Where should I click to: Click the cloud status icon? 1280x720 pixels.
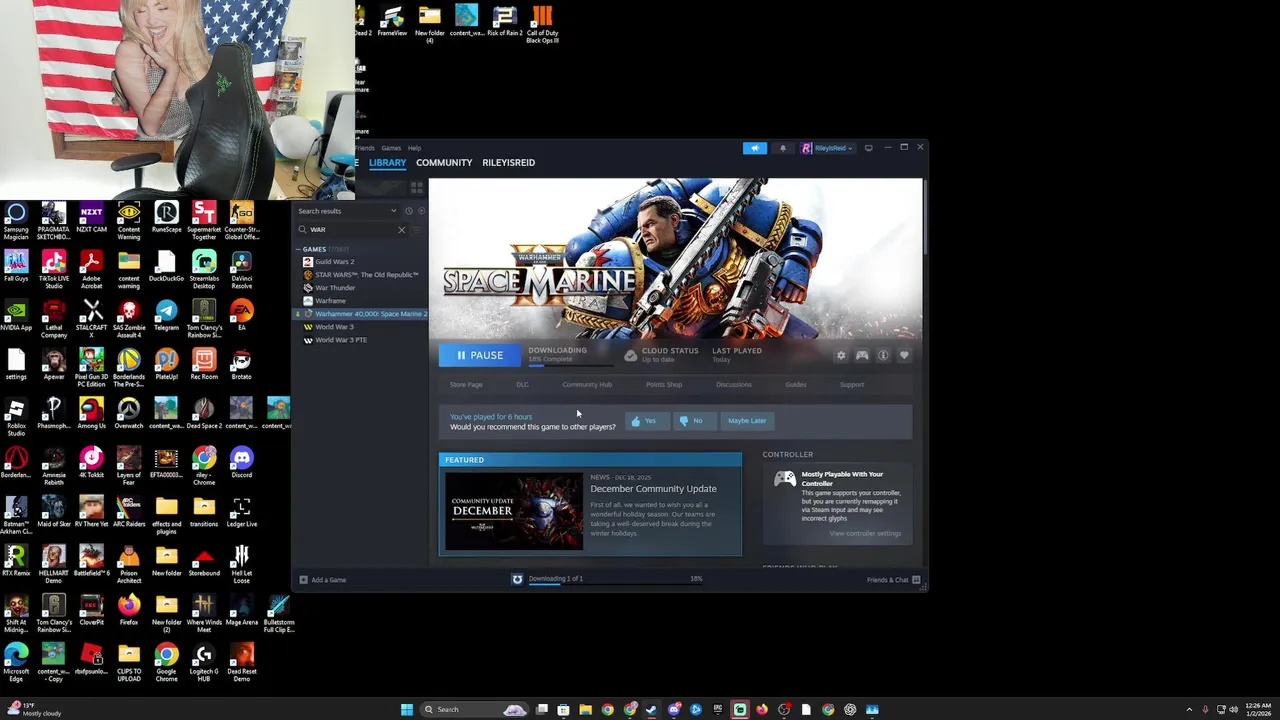click(631, 355)
